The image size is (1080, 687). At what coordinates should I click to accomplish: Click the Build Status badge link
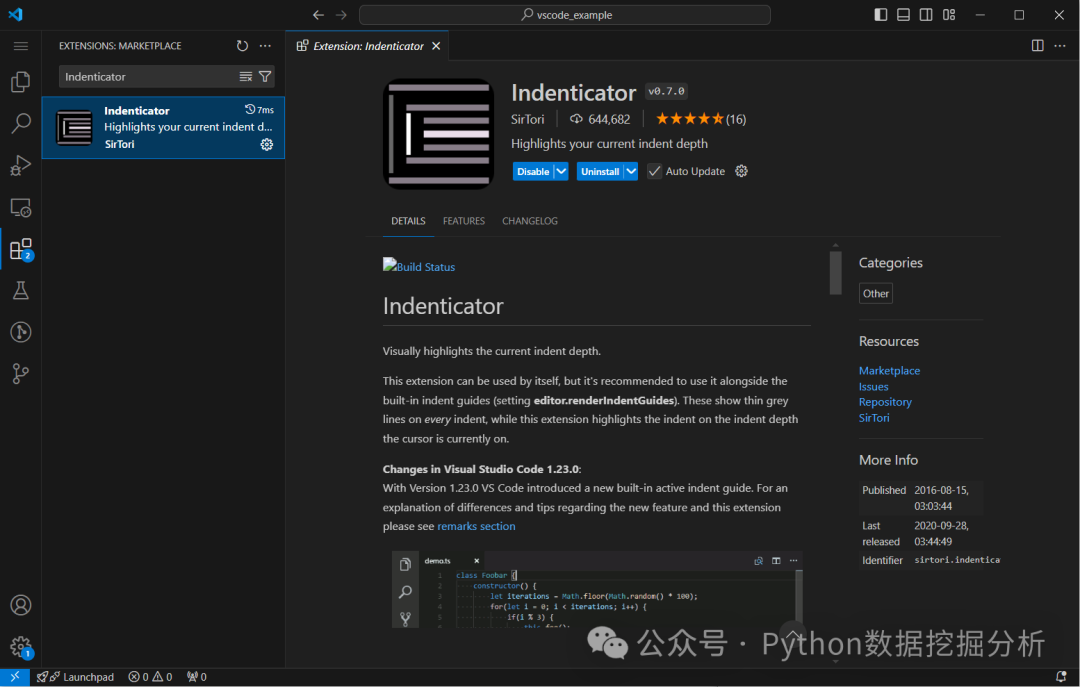tap(419, 267)
